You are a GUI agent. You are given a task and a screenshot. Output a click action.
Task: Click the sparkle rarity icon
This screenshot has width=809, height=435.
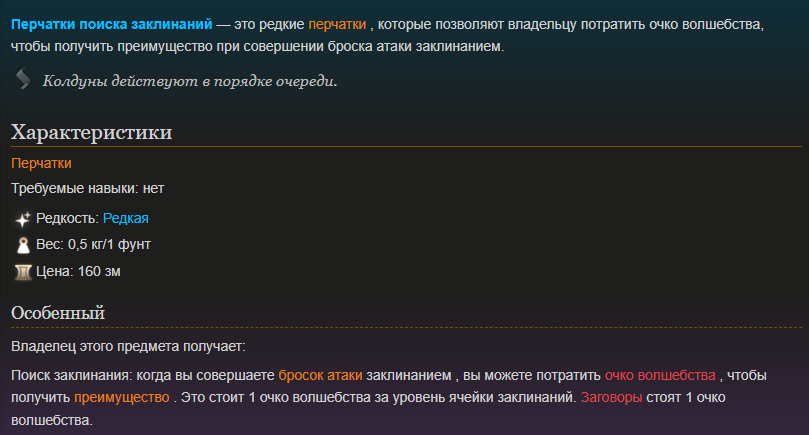point(23,220)
